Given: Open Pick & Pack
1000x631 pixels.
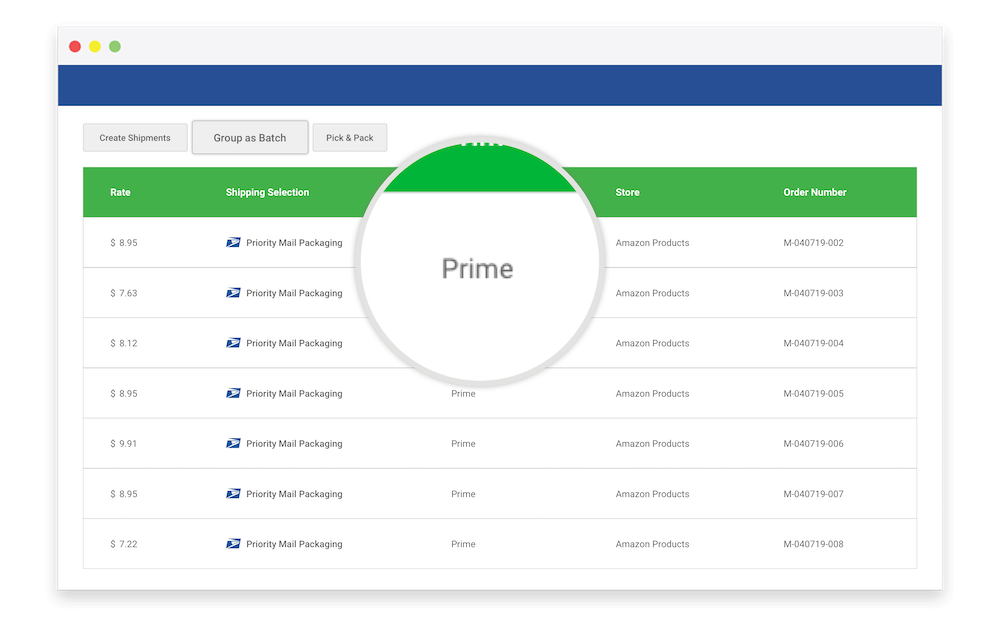Looking at the screenshot, I should (x=349, y=138).
